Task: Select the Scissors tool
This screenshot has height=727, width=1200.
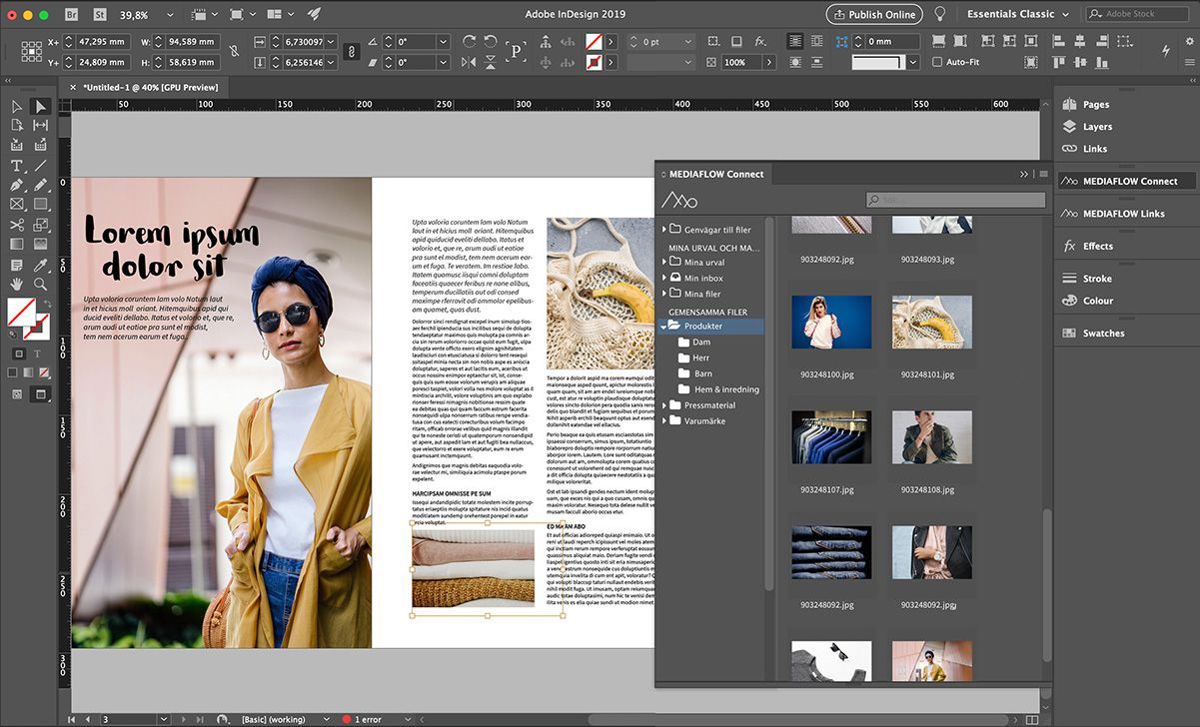Action: tap(17, 224)
